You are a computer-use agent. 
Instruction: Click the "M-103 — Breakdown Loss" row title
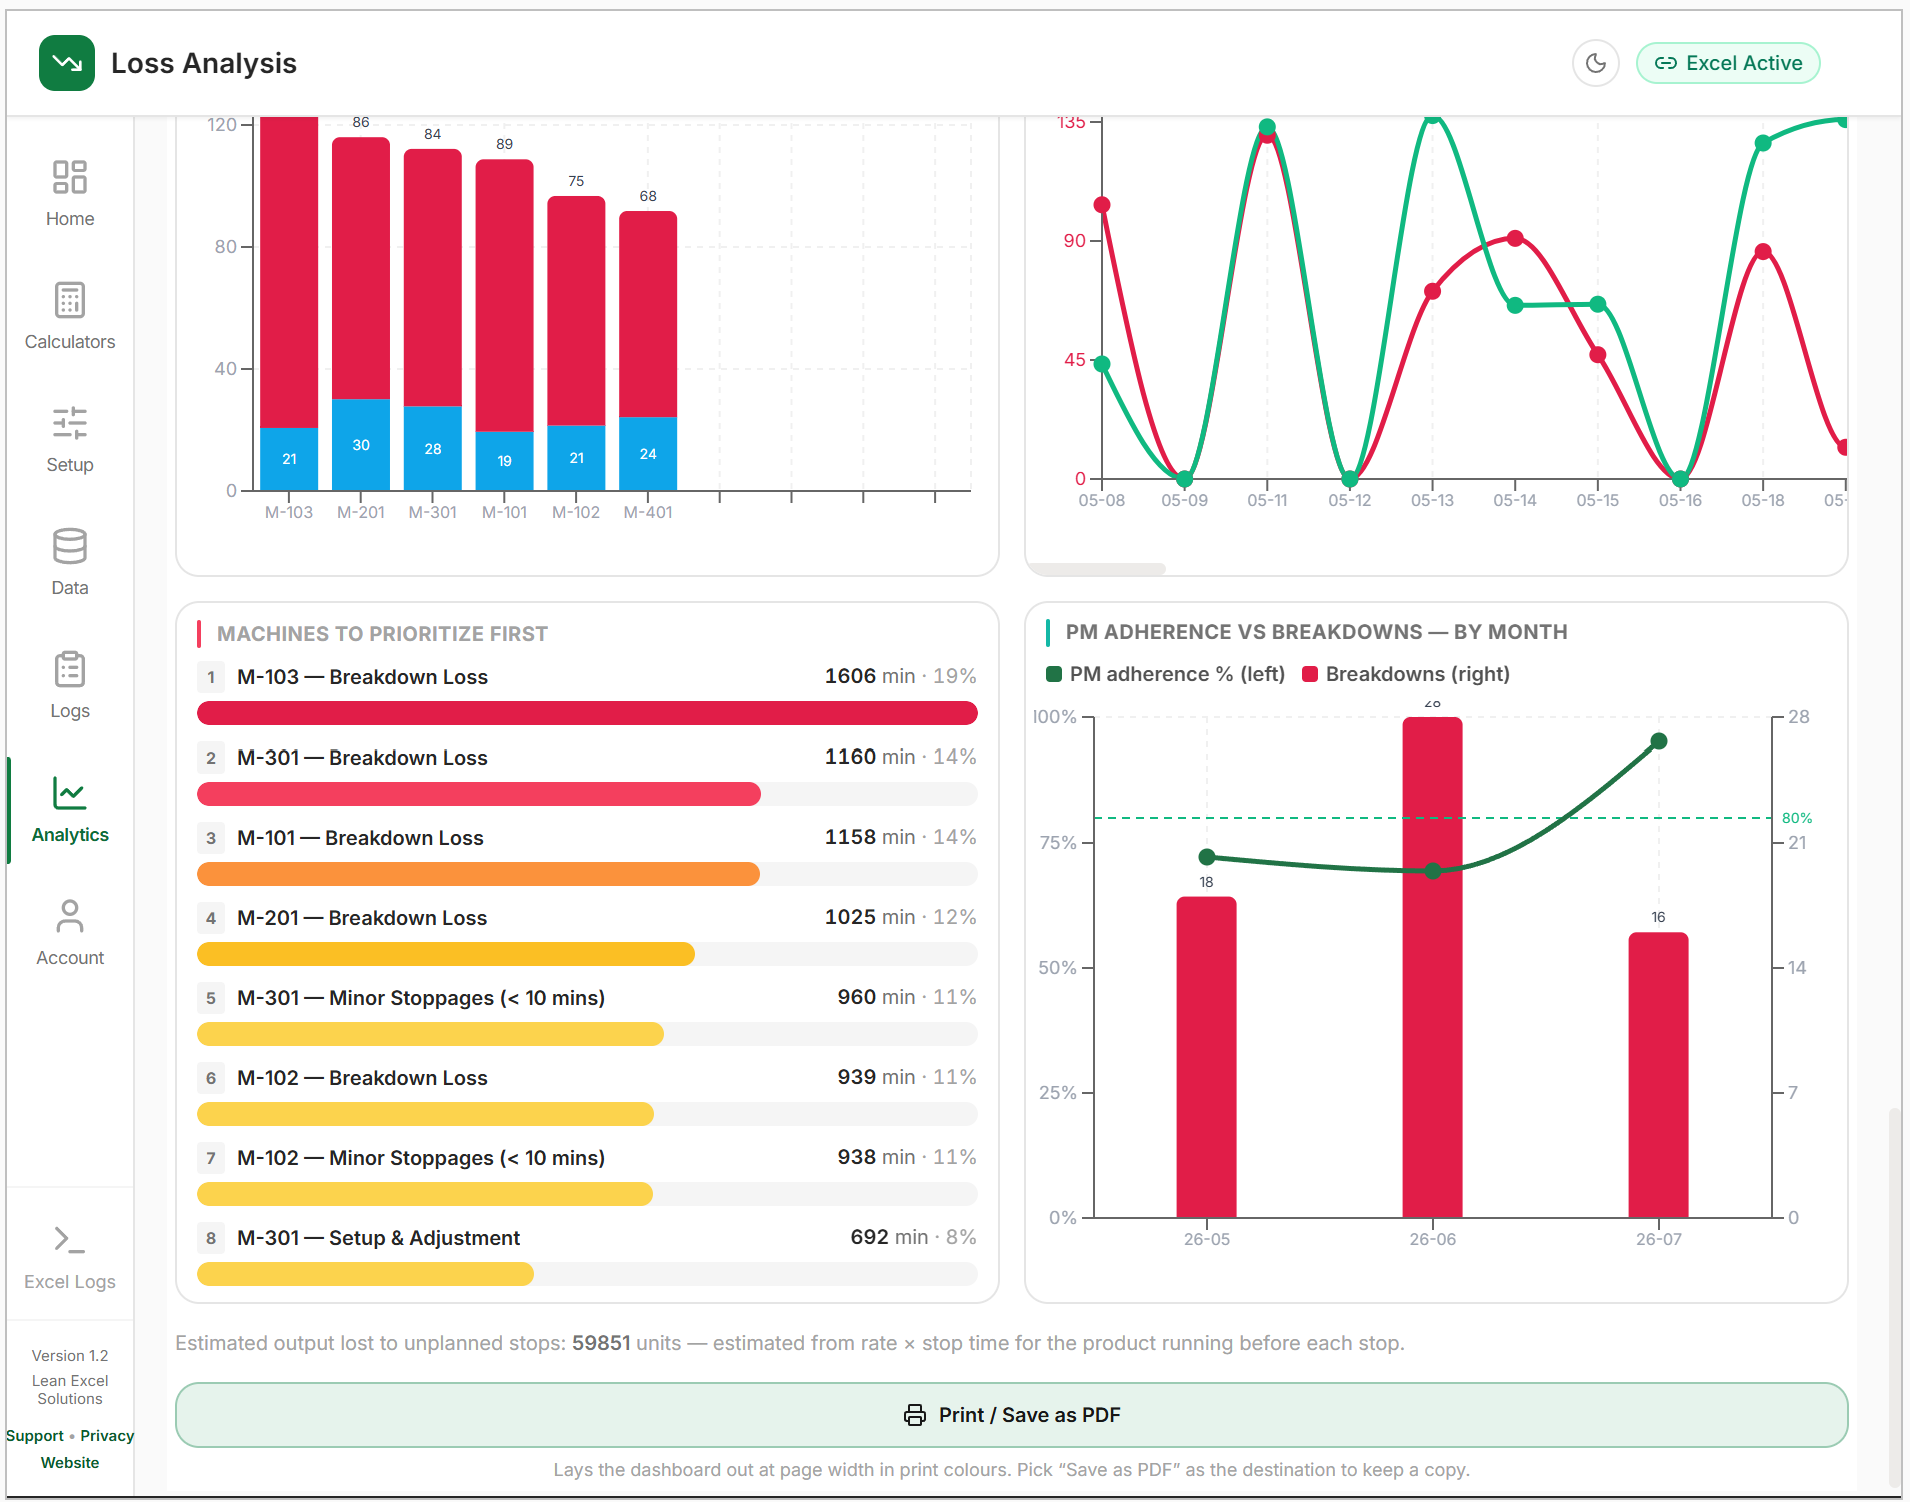click(x=362, y=677)
